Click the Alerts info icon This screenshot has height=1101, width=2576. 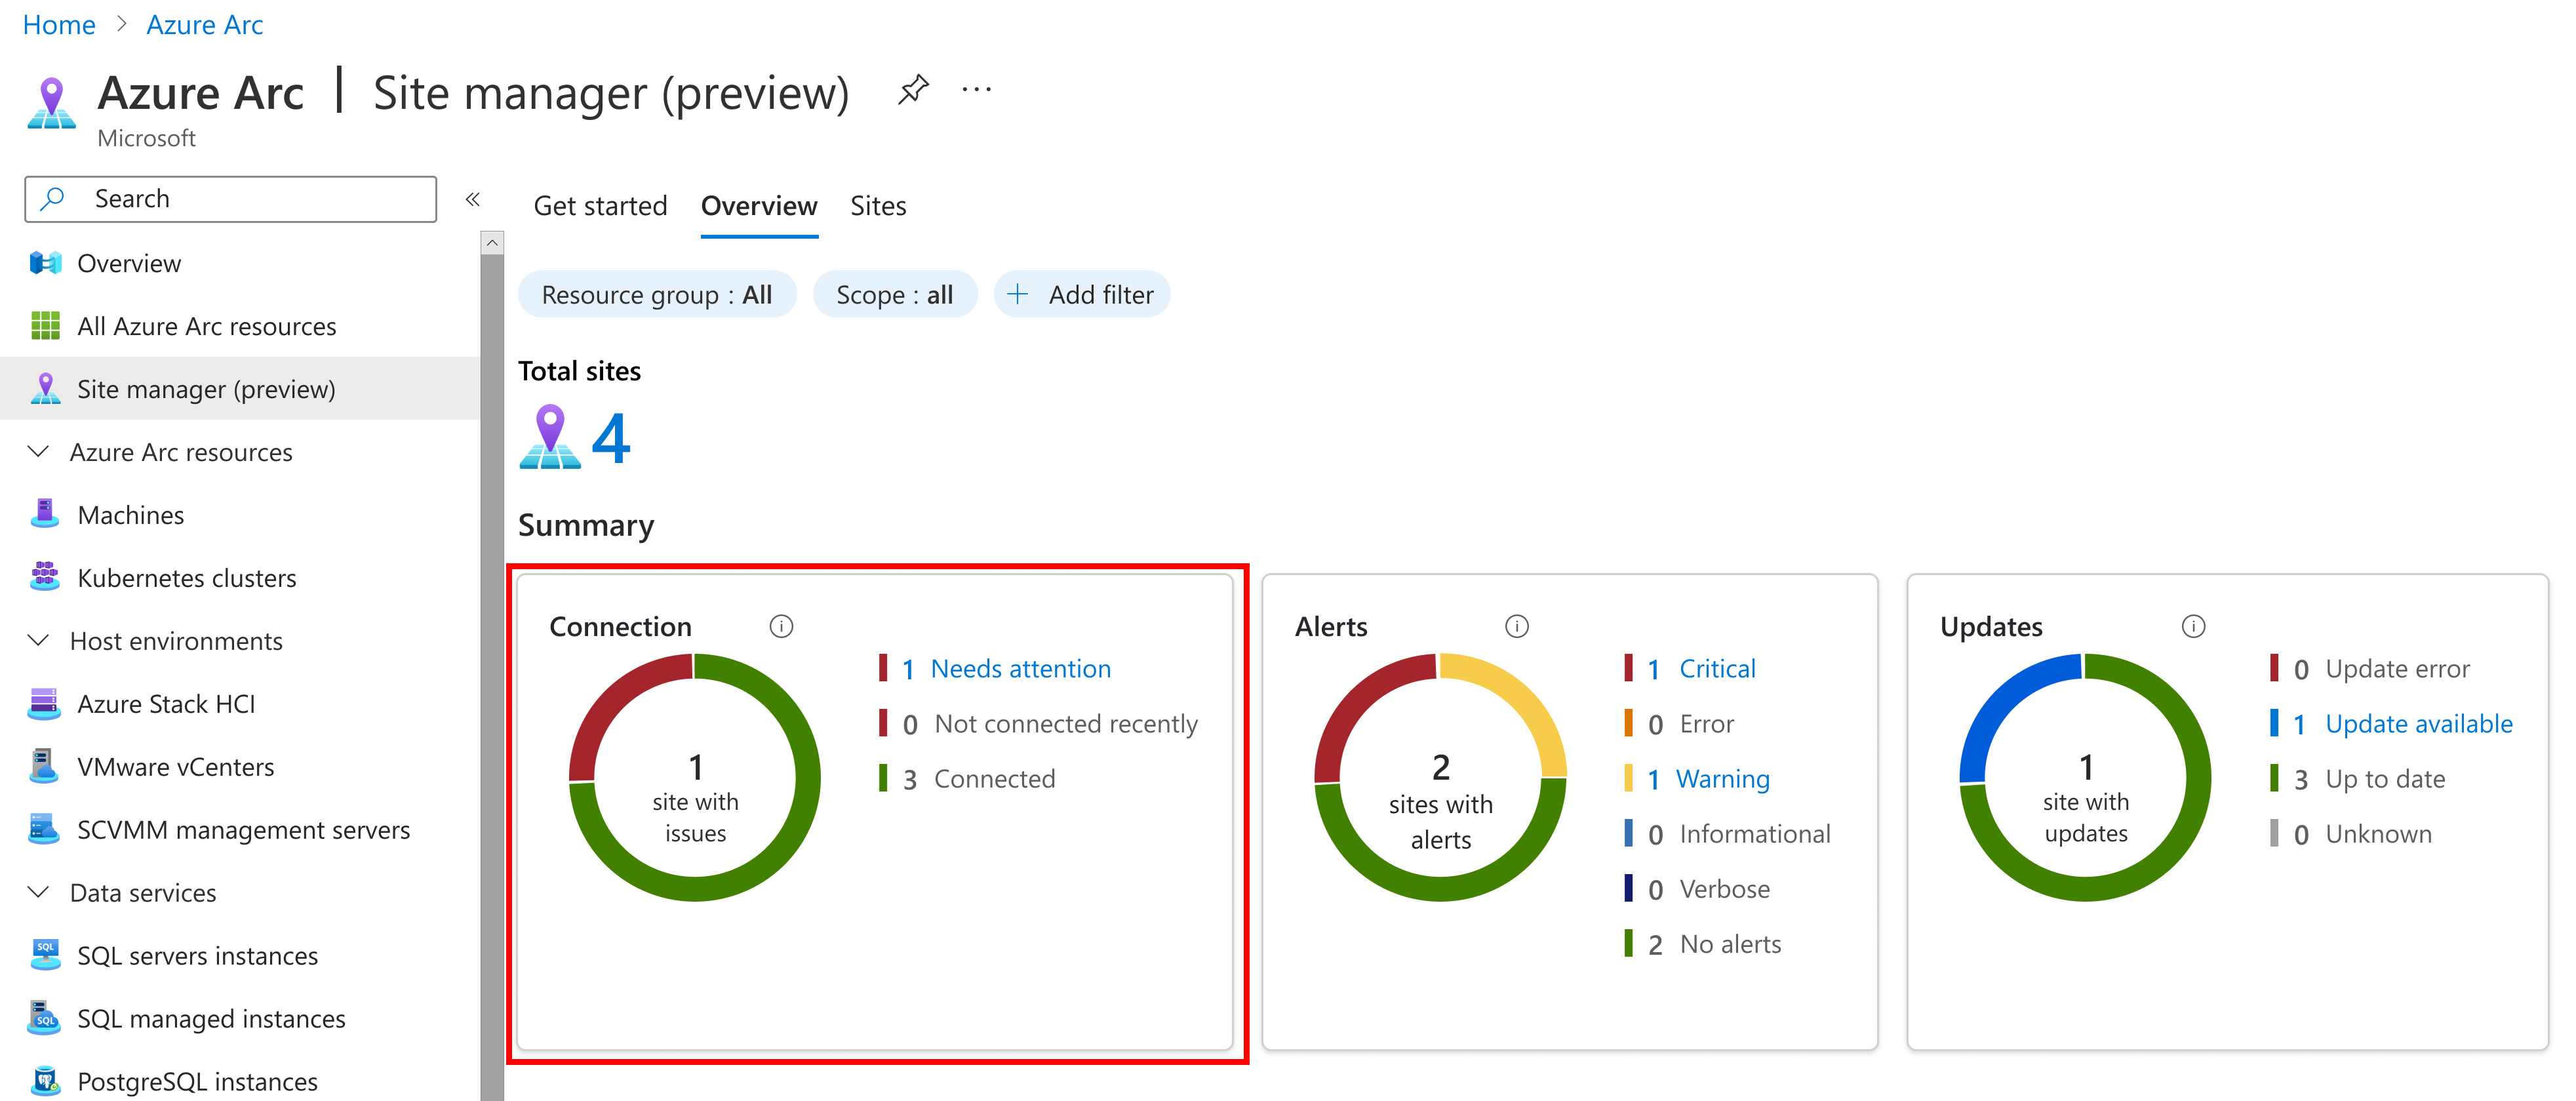tap(1516, 626)
